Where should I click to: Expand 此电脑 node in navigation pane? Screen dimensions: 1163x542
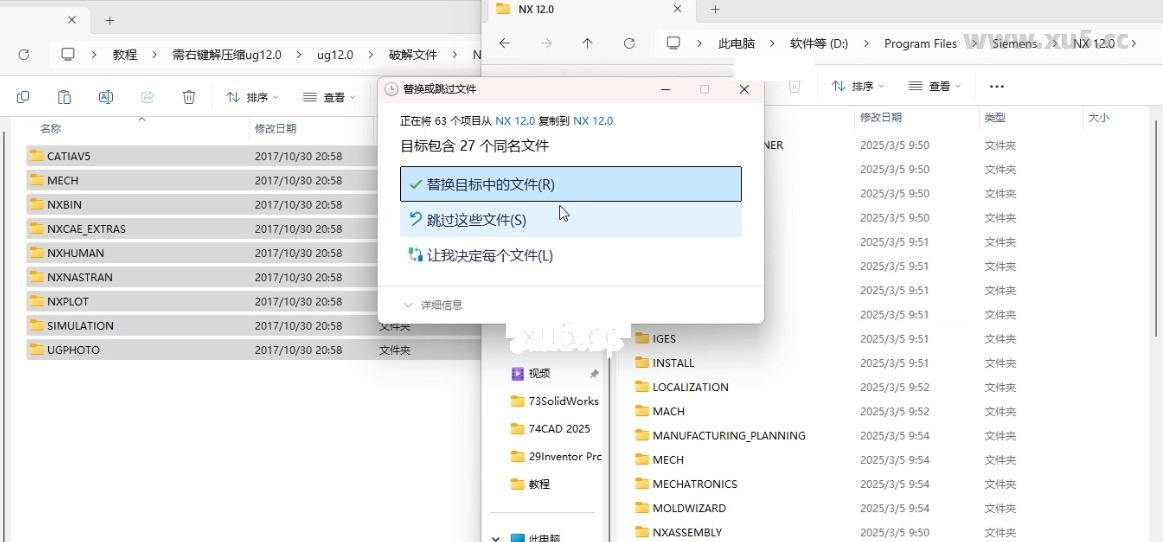(495, 538)
